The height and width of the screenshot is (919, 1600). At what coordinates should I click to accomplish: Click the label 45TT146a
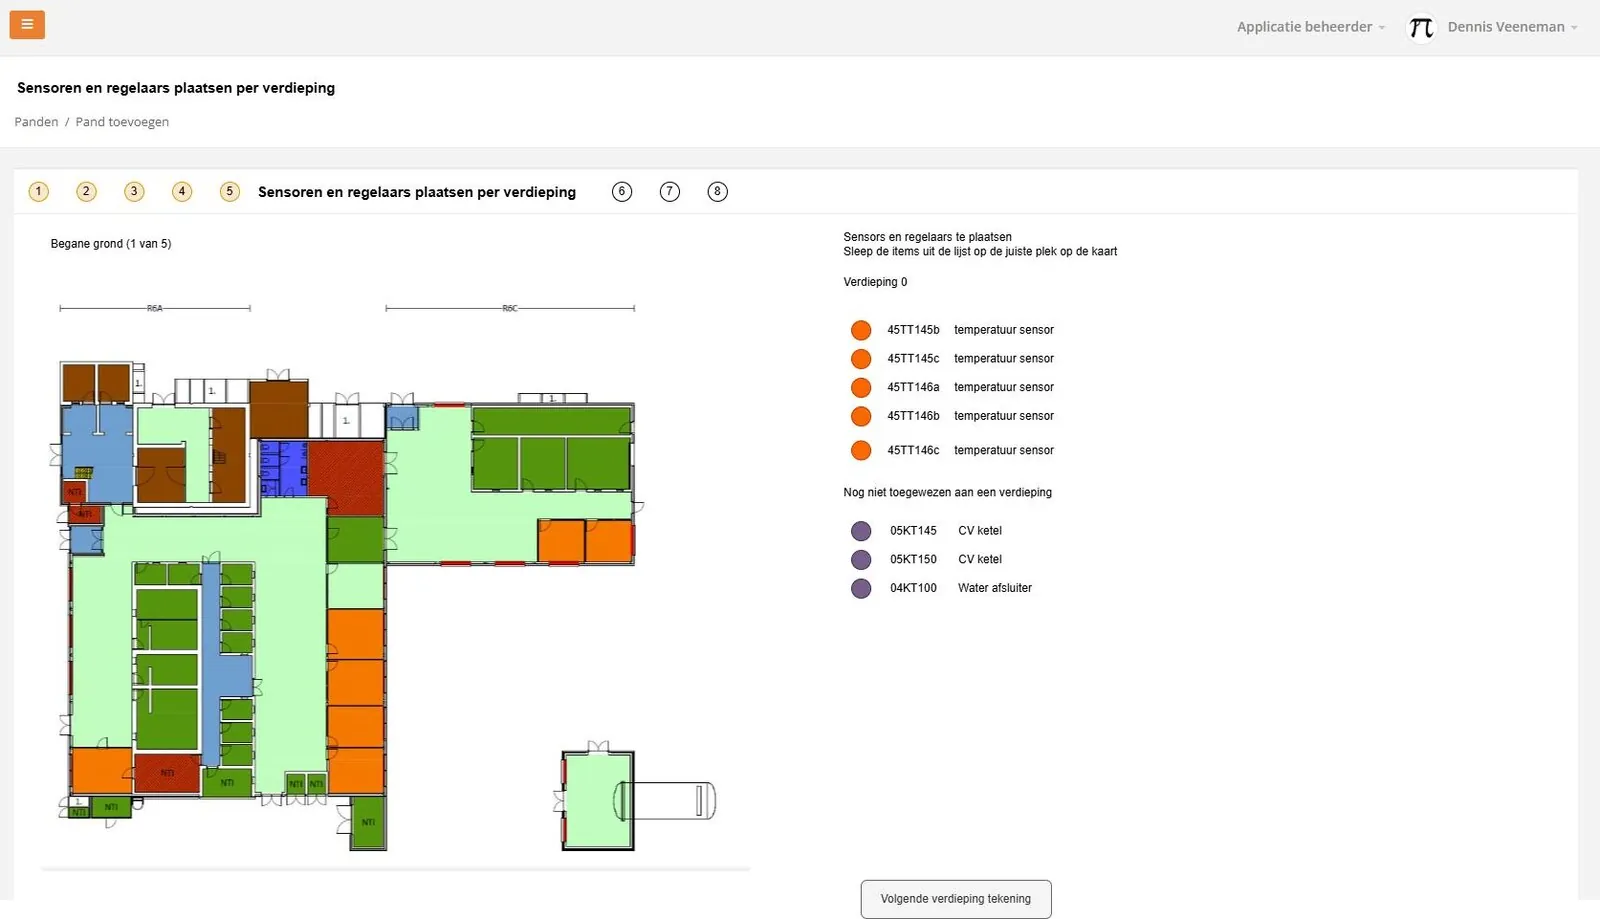913,387
